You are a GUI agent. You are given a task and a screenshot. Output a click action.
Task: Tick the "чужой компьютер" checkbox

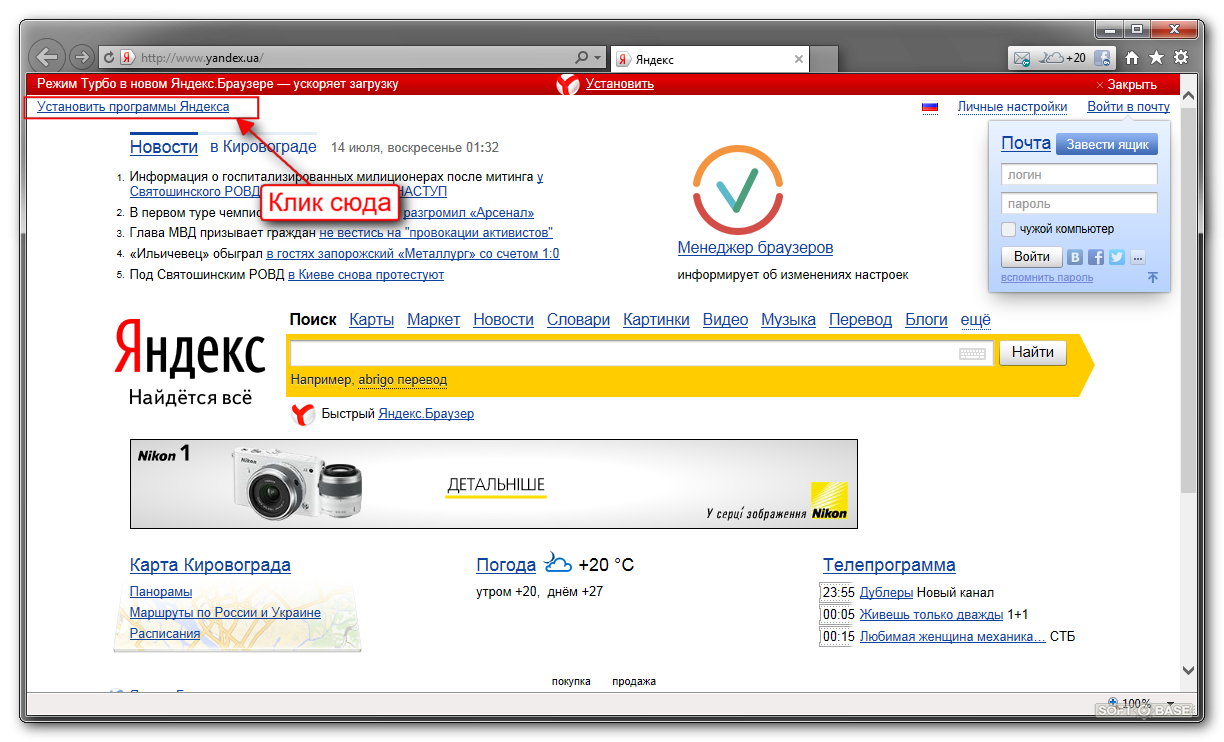coord(1009,229)
